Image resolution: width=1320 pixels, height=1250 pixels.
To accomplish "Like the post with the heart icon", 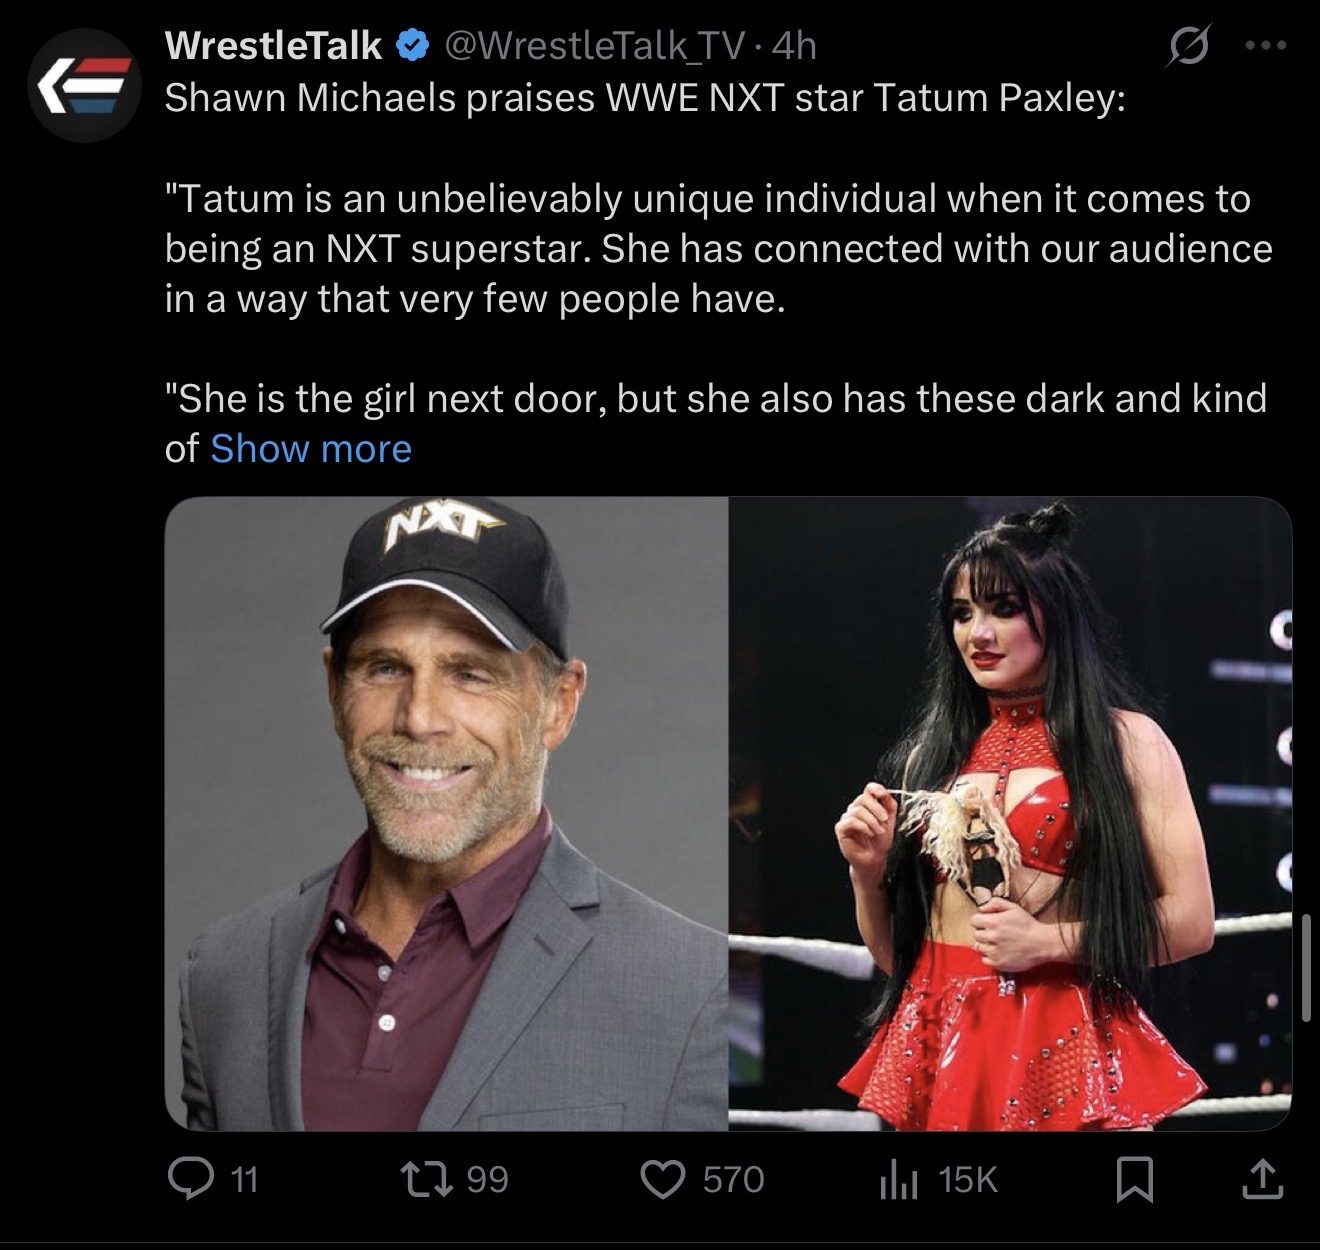I will 661,1180.
